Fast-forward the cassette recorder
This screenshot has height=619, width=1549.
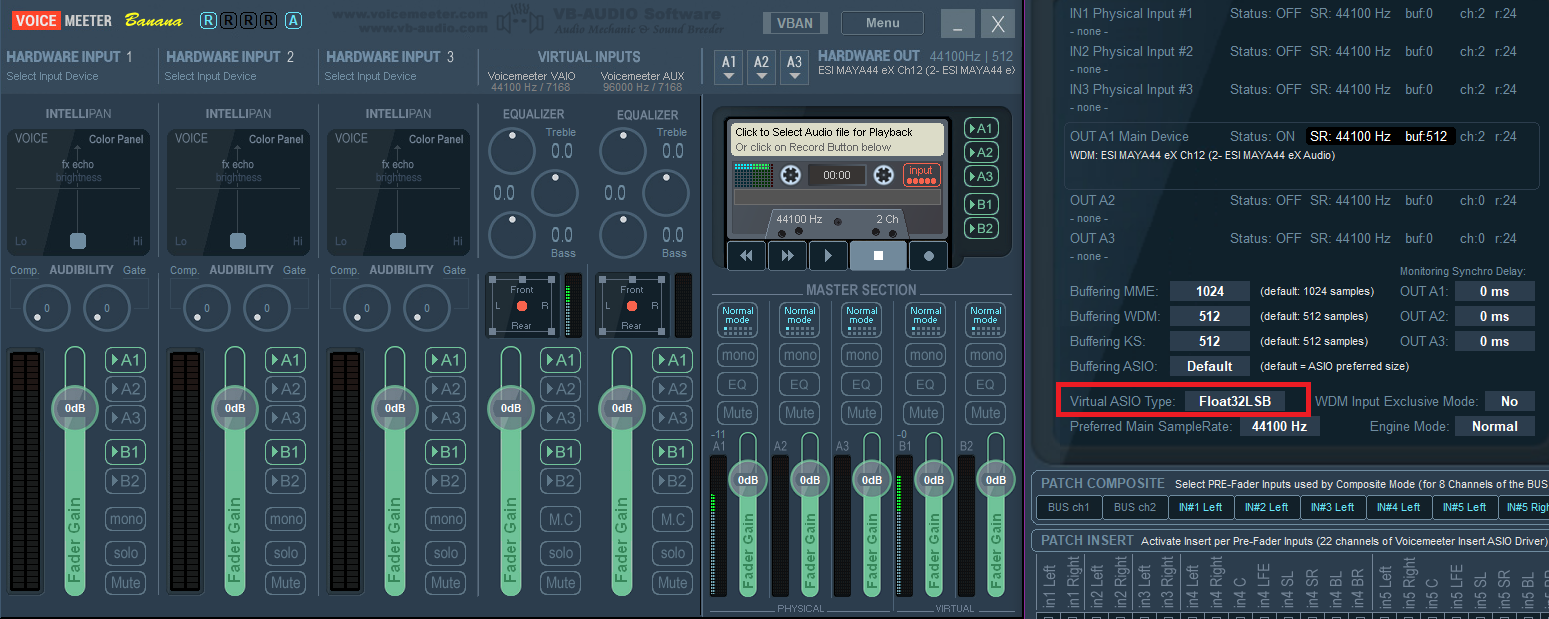(x=787, y=255)
